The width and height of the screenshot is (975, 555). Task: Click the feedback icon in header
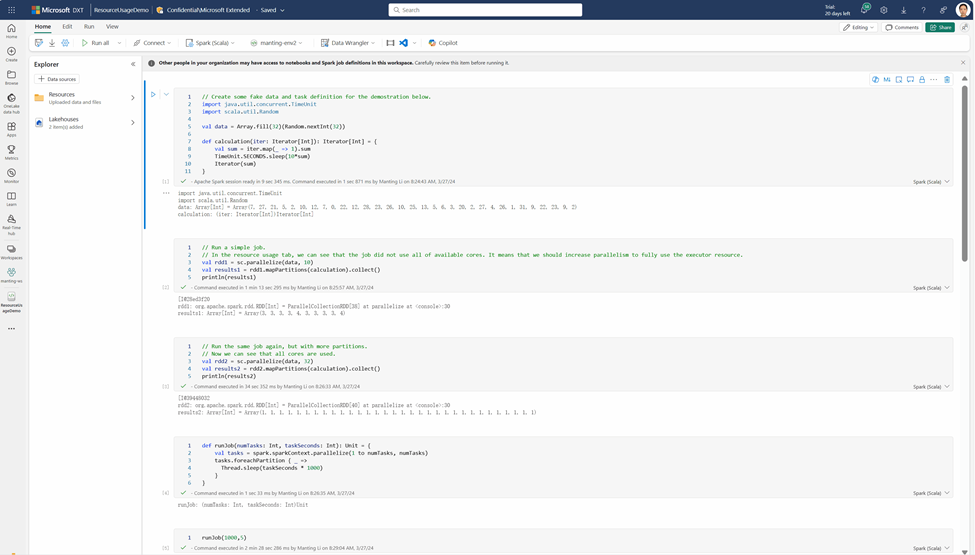943,10
